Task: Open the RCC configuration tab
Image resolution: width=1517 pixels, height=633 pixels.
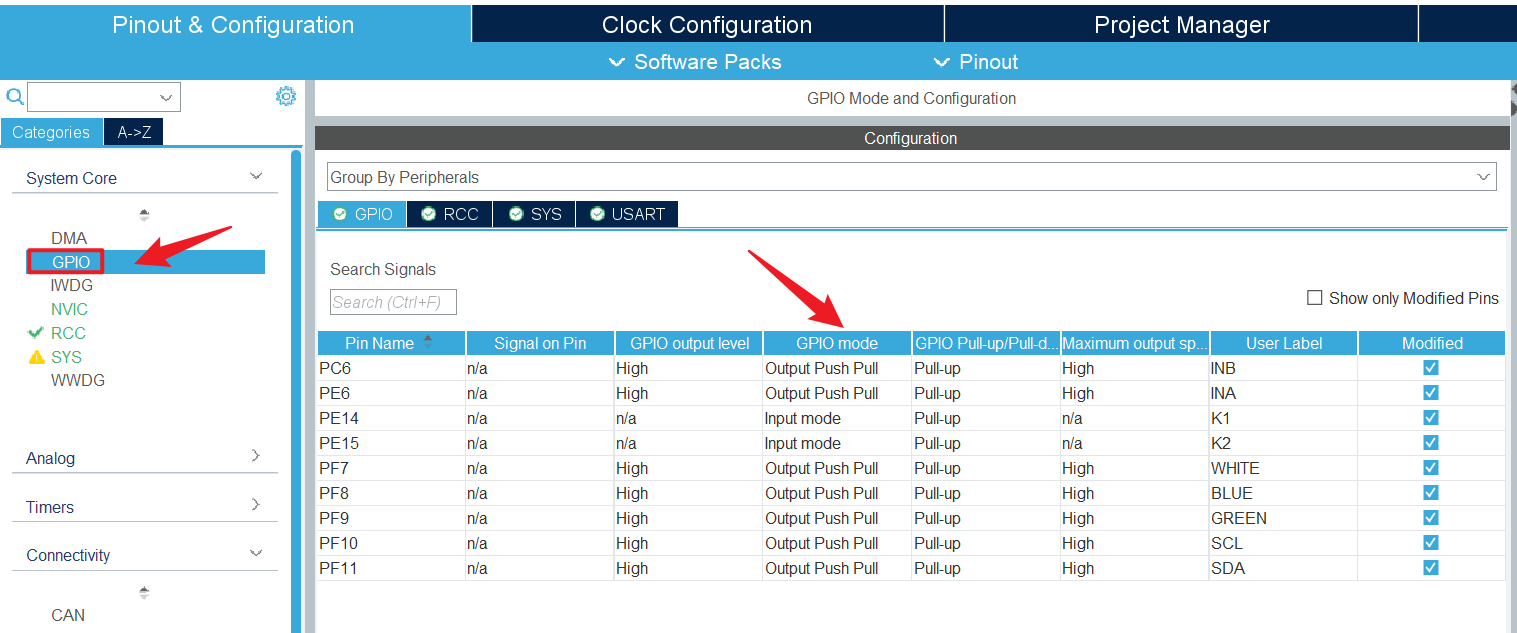Action: pos(451,214)
